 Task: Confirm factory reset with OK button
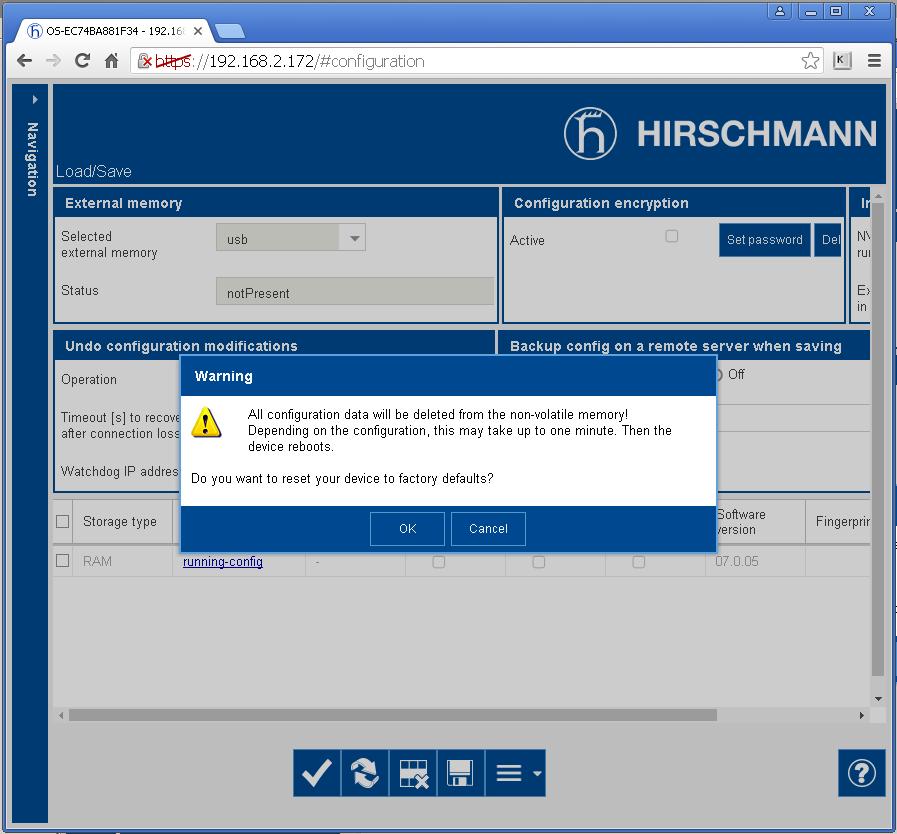pos(407,529)
